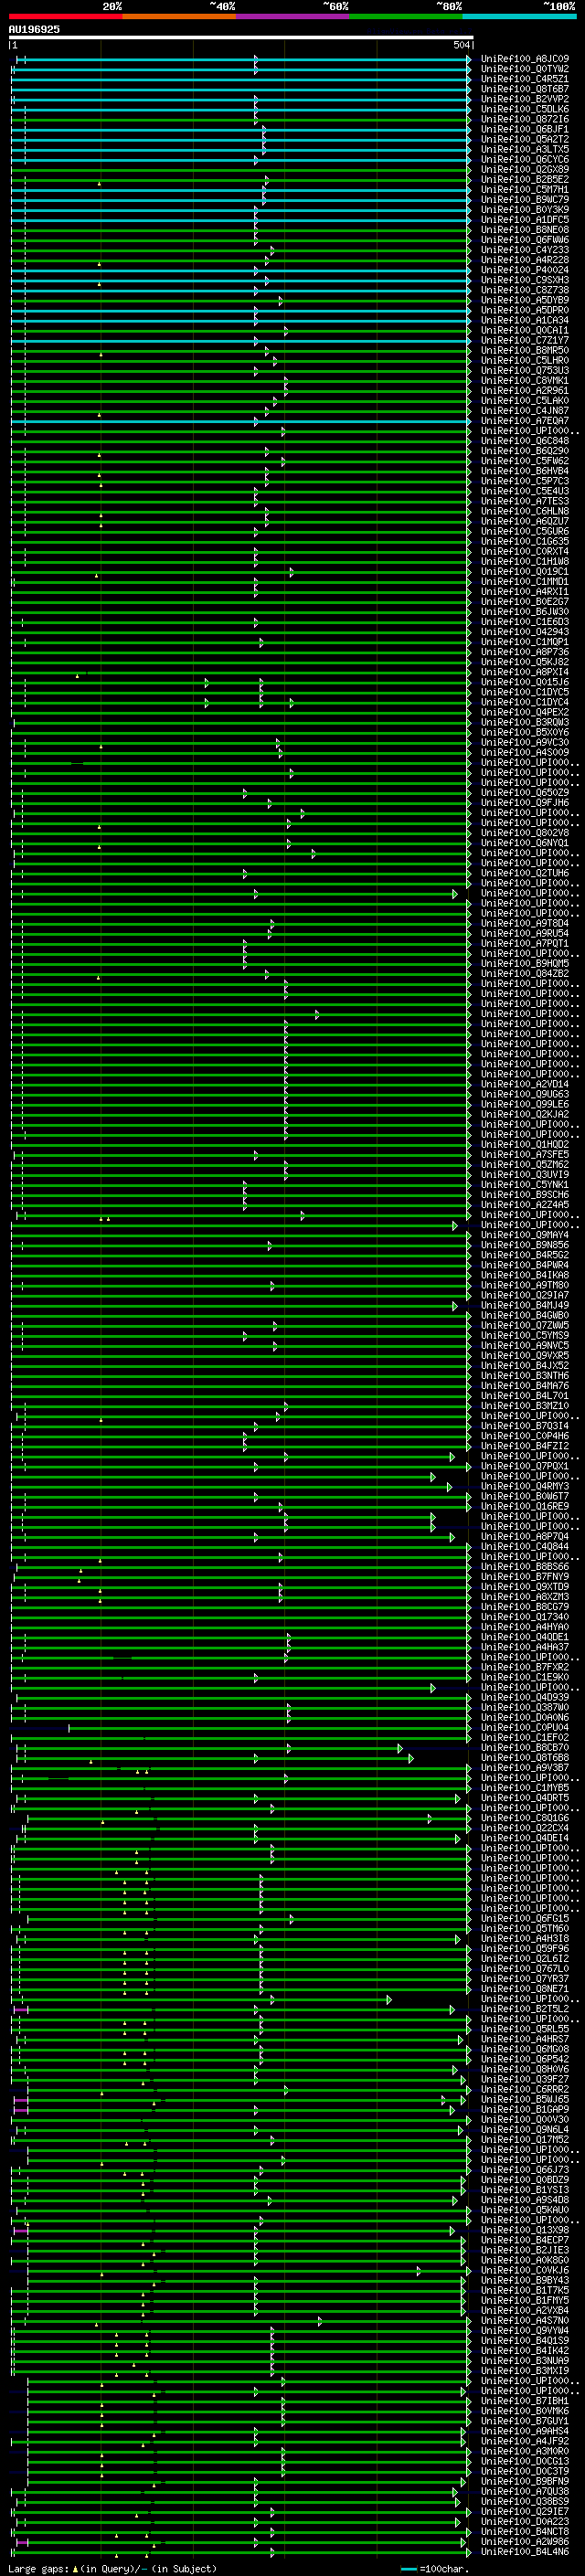Open hit UniRef100_C5DLK6
The image size is (585, 2576).
(524, 109)
